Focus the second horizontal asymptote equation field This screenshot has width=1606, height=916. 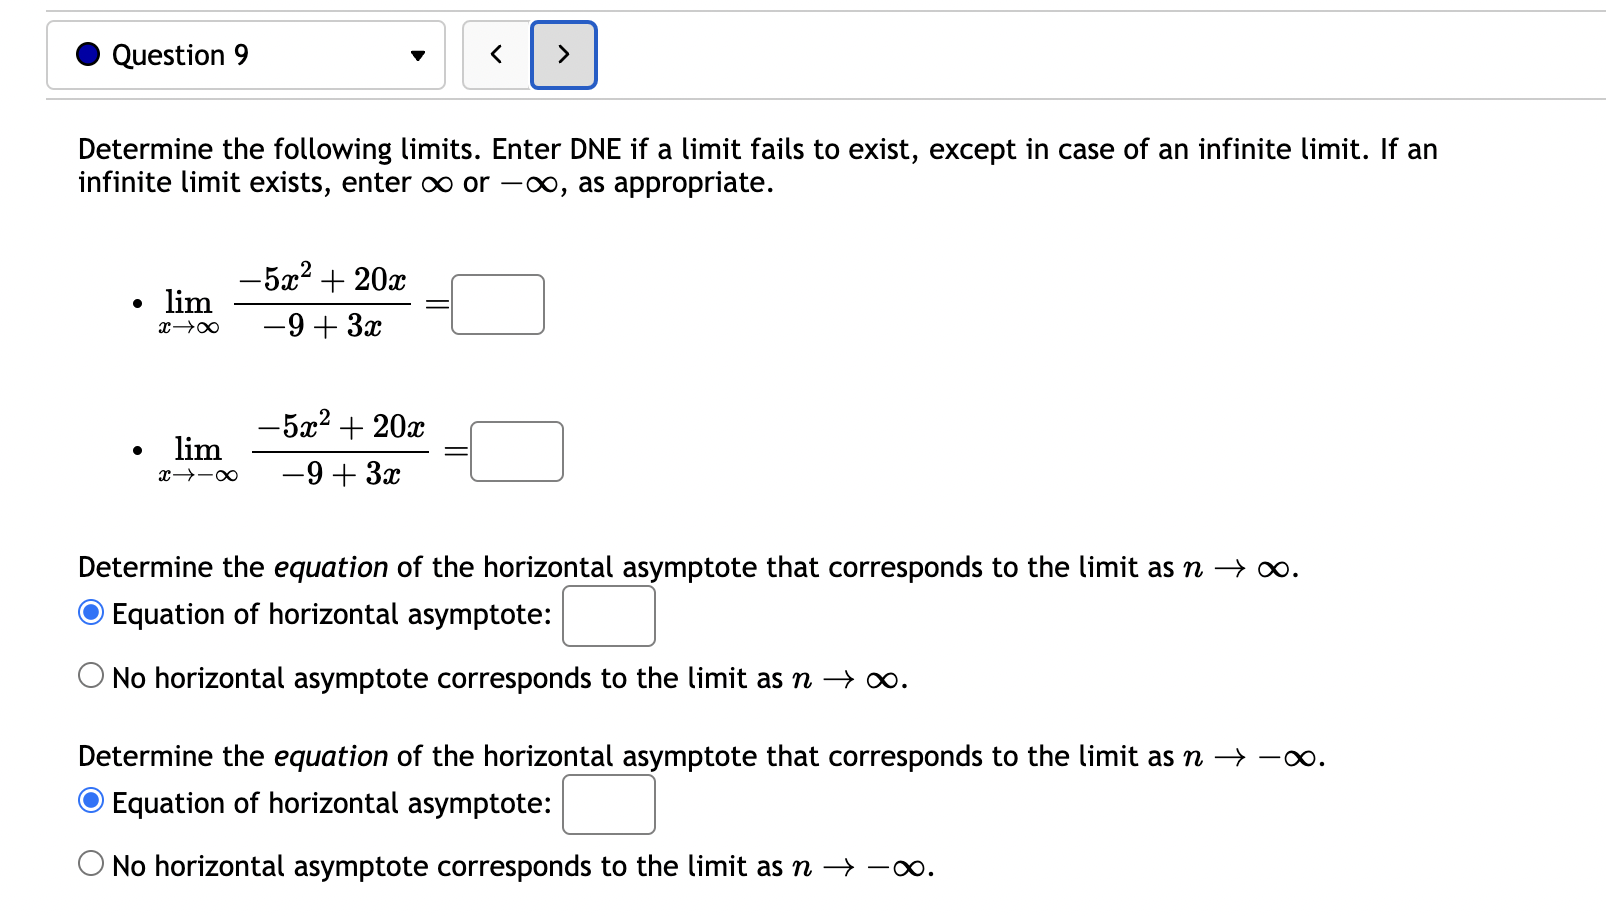pyautogui.click(x=608, y=803)
